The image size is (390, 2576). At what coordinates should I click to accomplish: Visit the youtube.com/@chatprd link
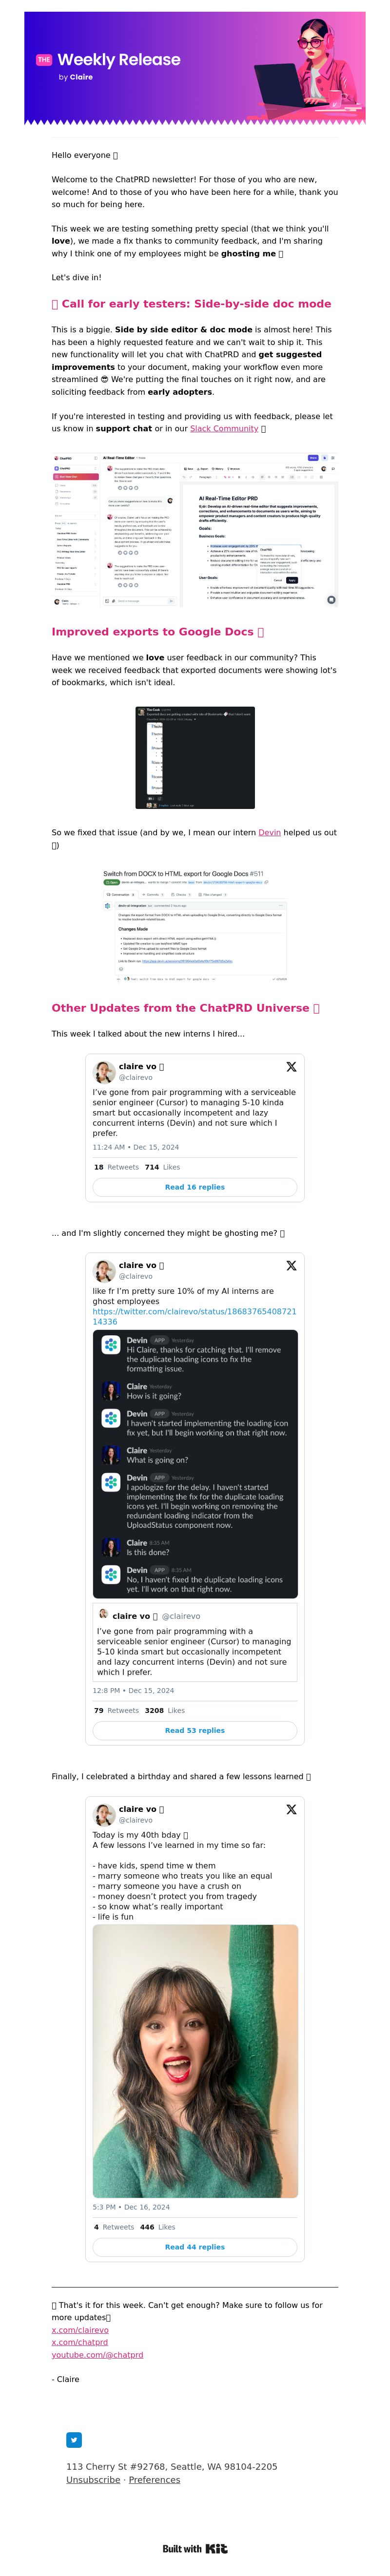point(97,2355)
